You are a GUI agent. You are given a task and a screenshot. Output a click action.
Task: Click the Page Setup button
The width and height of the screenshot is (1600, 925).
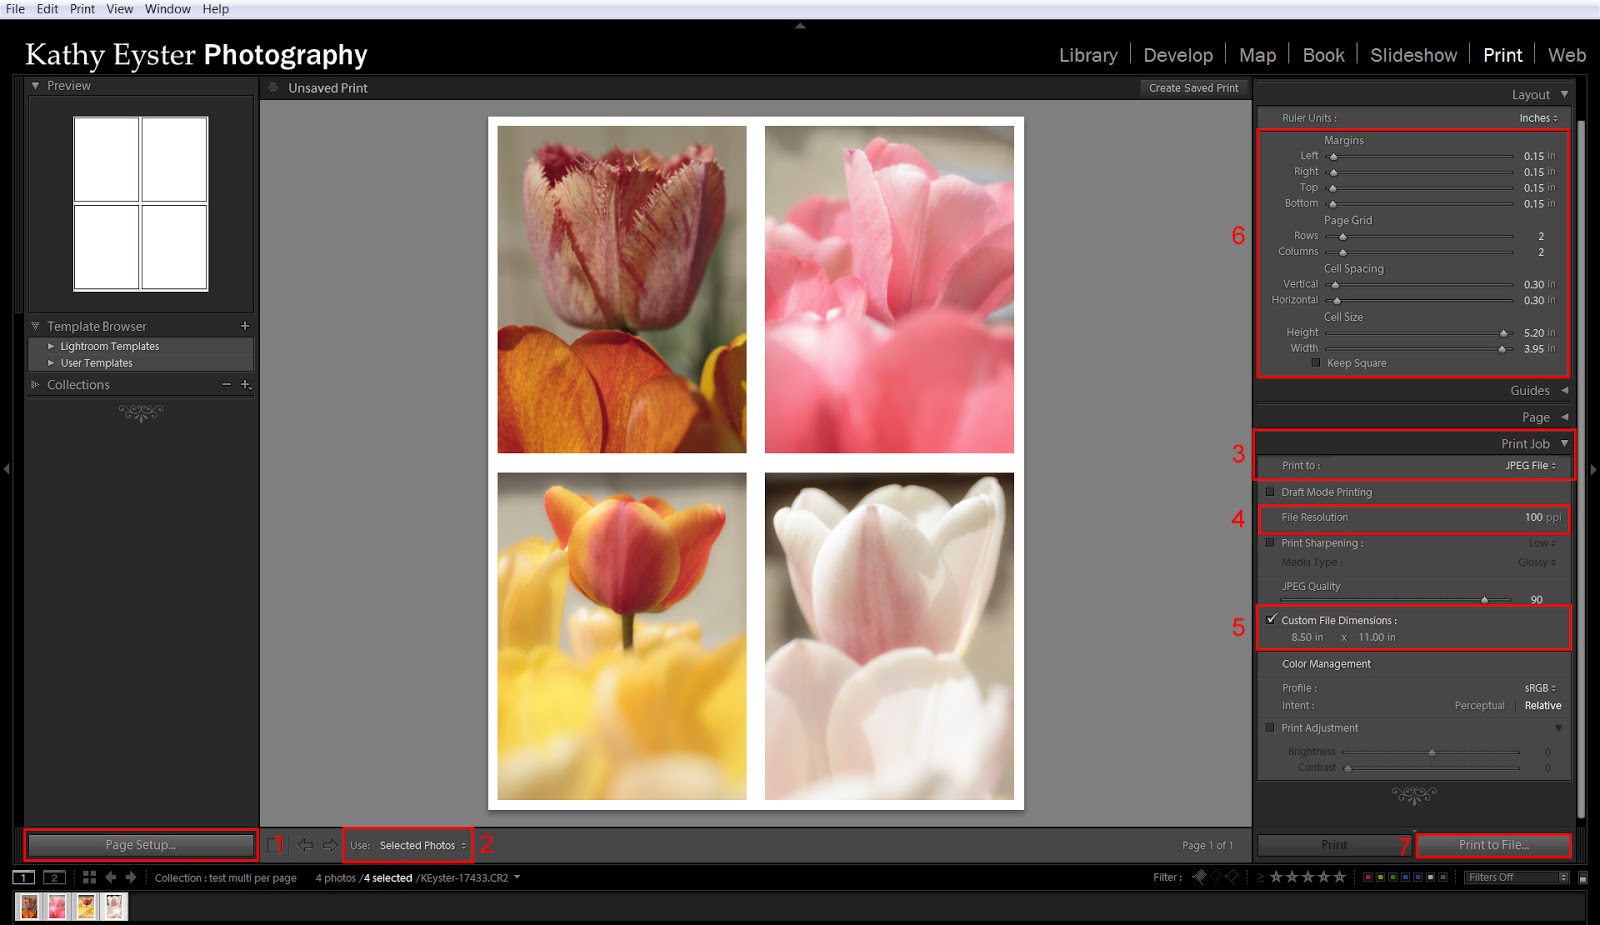click(x=140, y=845)
